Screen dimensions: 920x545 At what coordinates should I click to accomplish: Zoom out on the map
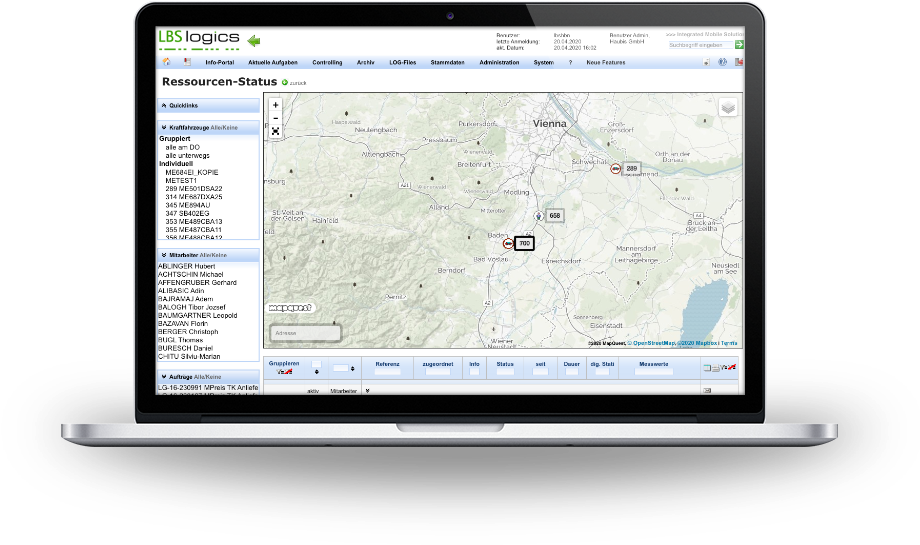[x=275, y=118]
